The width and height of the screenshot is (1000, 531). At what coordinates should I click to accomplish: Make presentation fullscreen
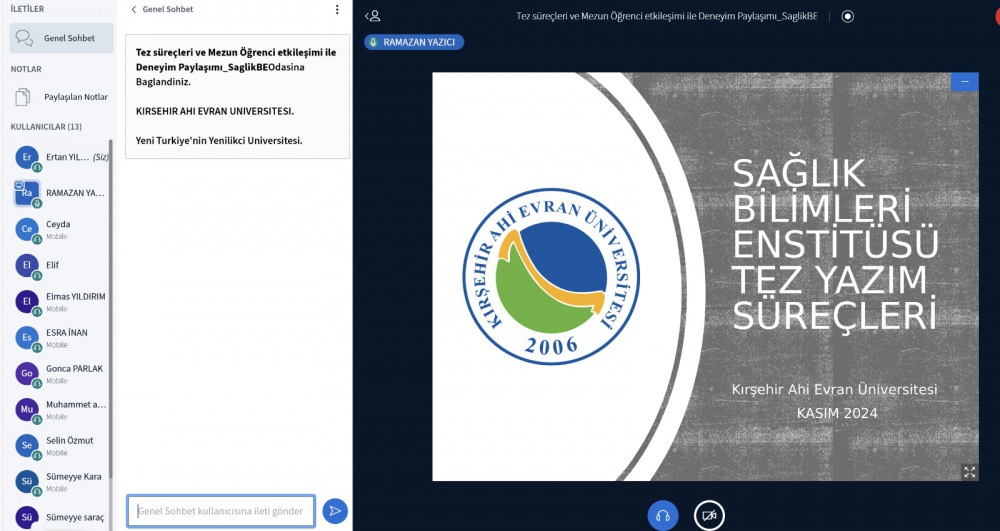(x=969, y=472)
